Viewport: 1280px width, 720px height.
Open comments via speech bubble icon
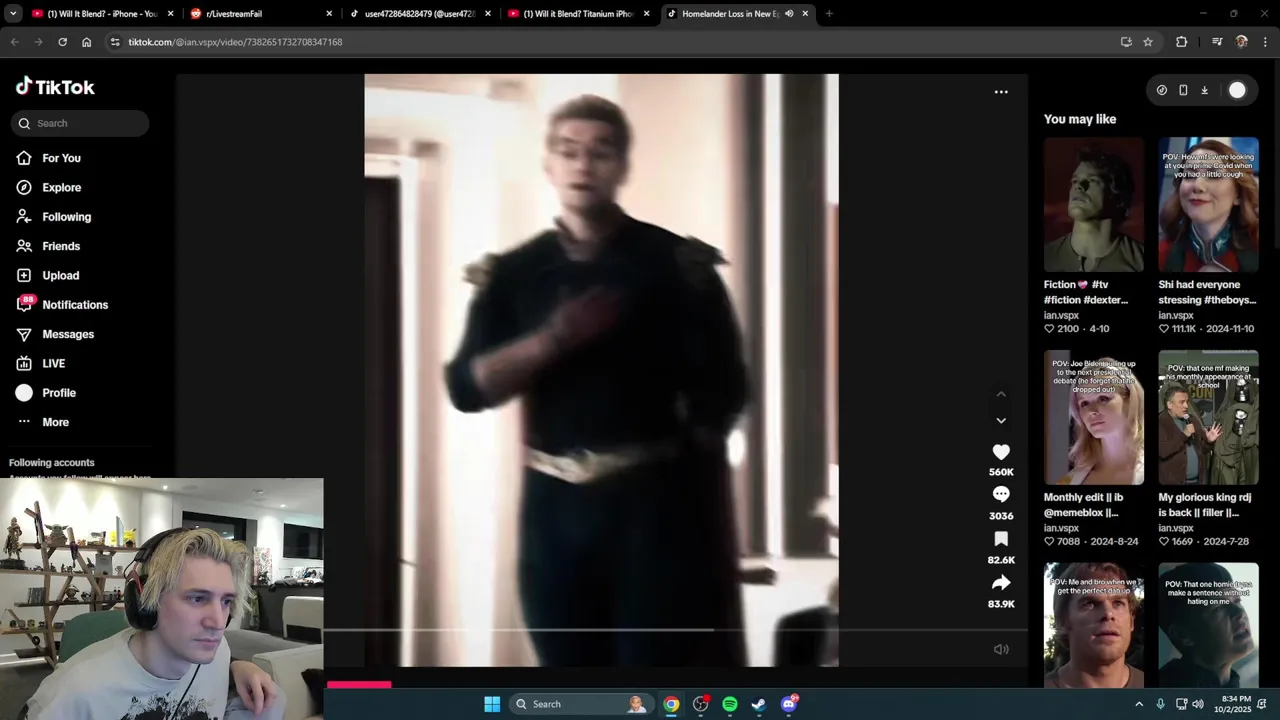click(x=1001, y=495)
